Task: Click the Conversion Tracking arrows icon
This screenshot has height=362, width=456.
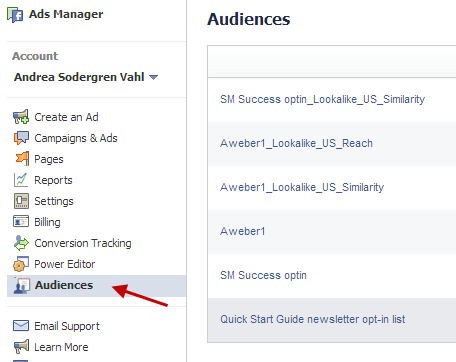Action: [21, 243]
